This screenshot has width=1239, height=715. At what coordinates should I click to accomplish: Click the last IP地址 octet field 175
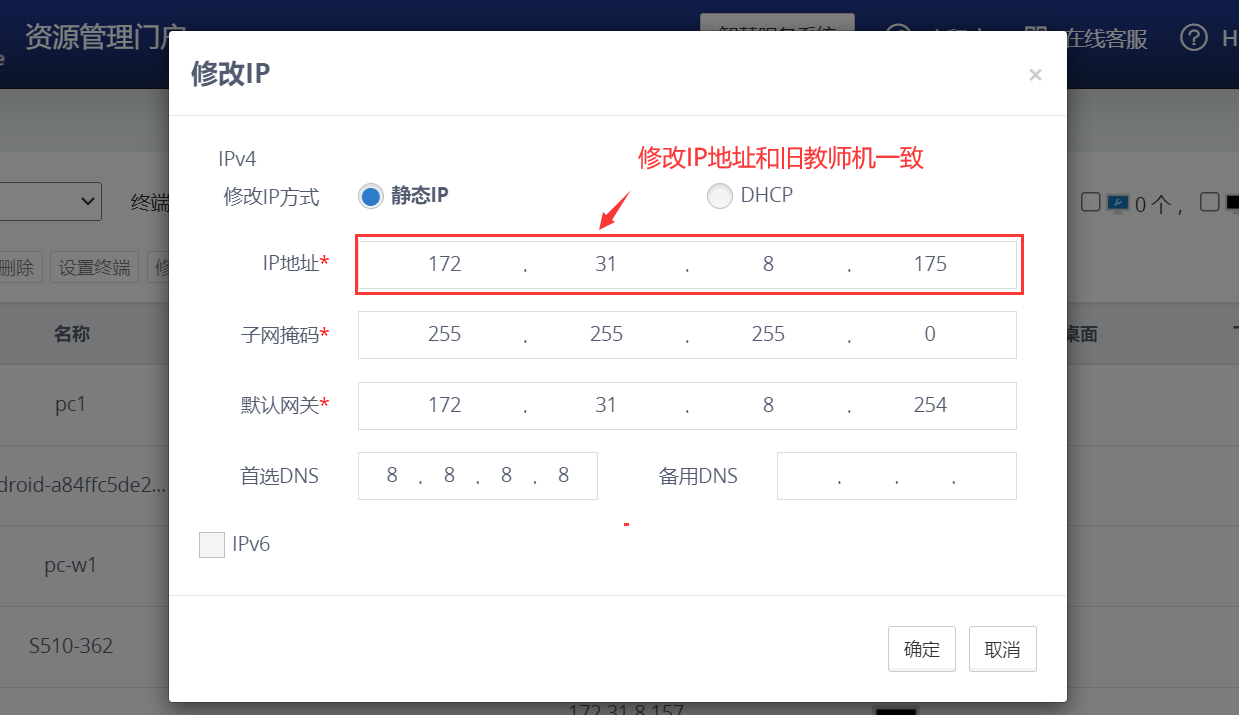[930, 264]
